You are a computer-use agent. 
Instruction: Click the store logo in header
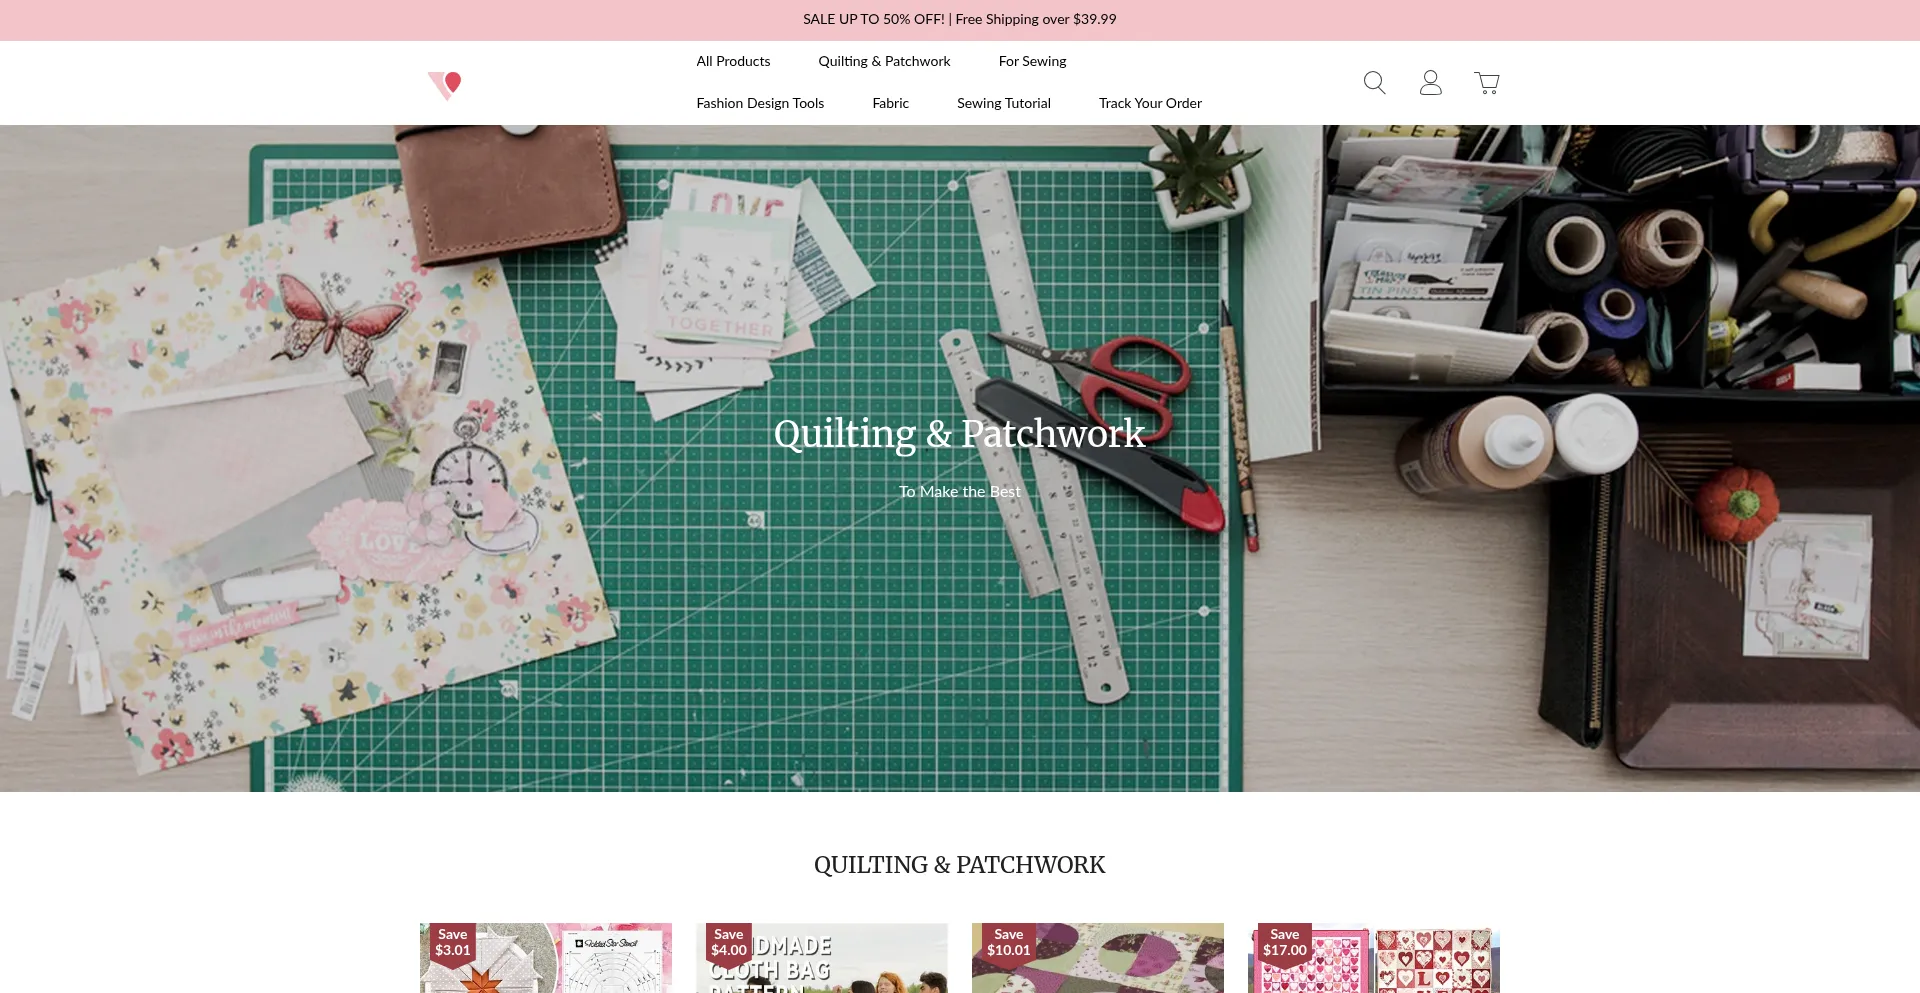pyautogui.click(x=445, y=85)
